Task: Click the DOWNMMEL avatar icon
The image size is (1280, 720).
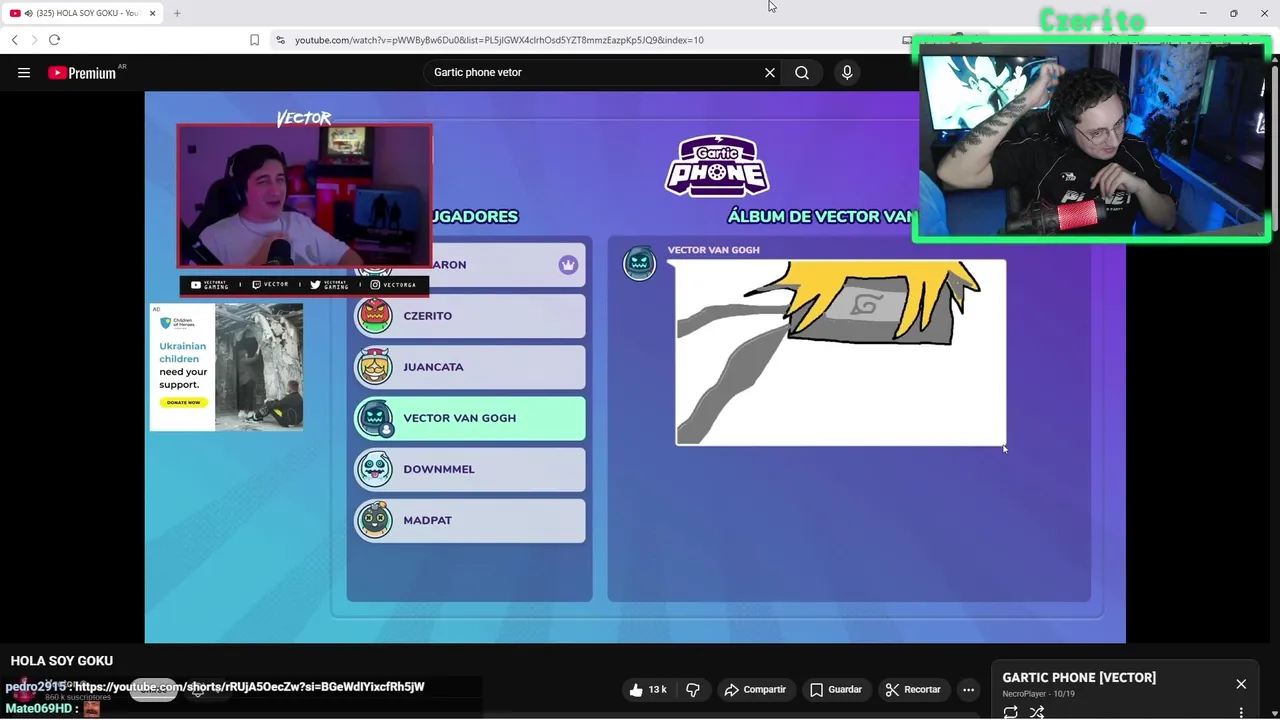Action: 375,469
